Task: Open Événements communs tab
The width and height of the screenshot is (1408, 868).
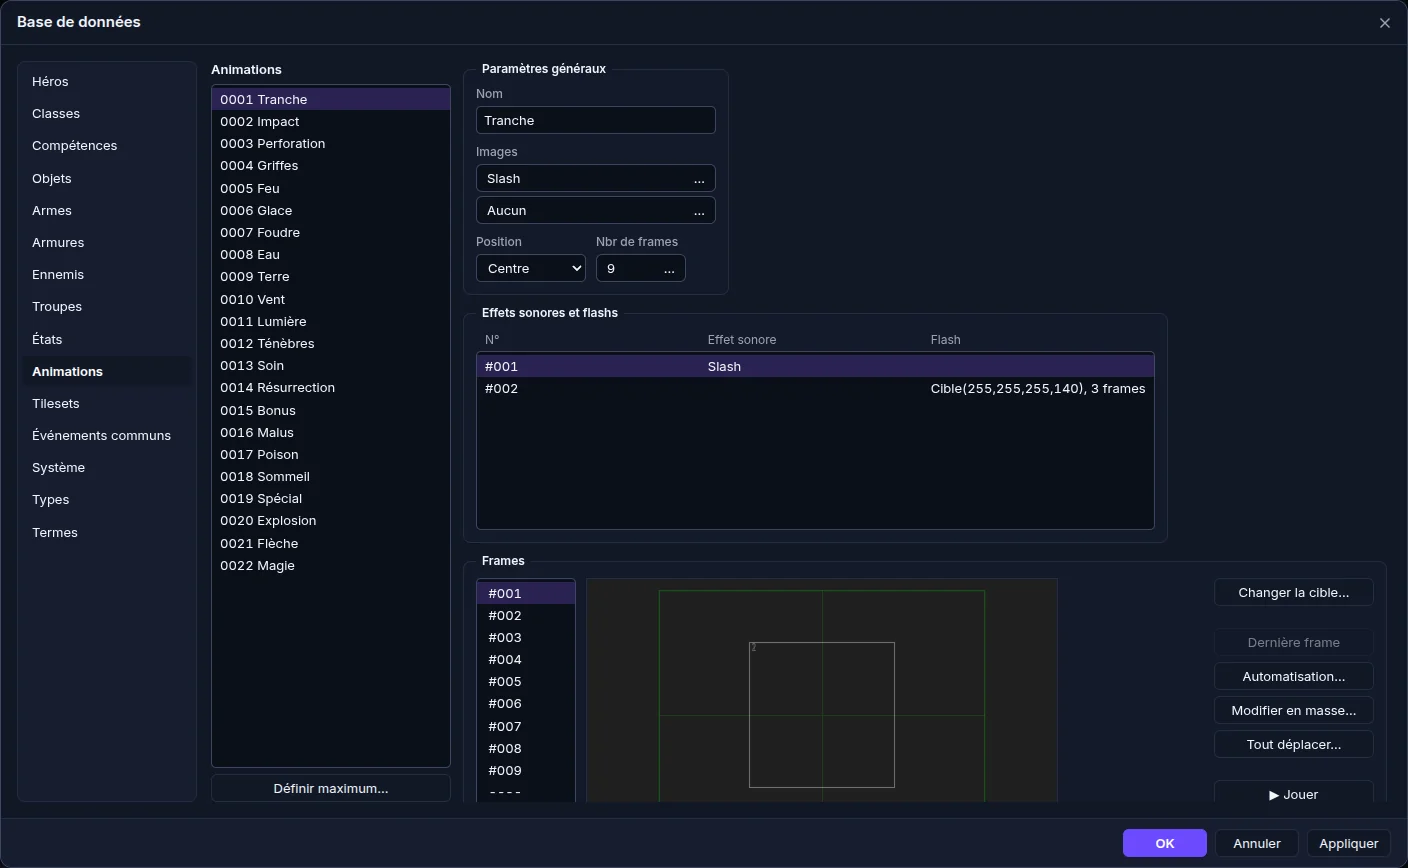Action: [107, 435]
